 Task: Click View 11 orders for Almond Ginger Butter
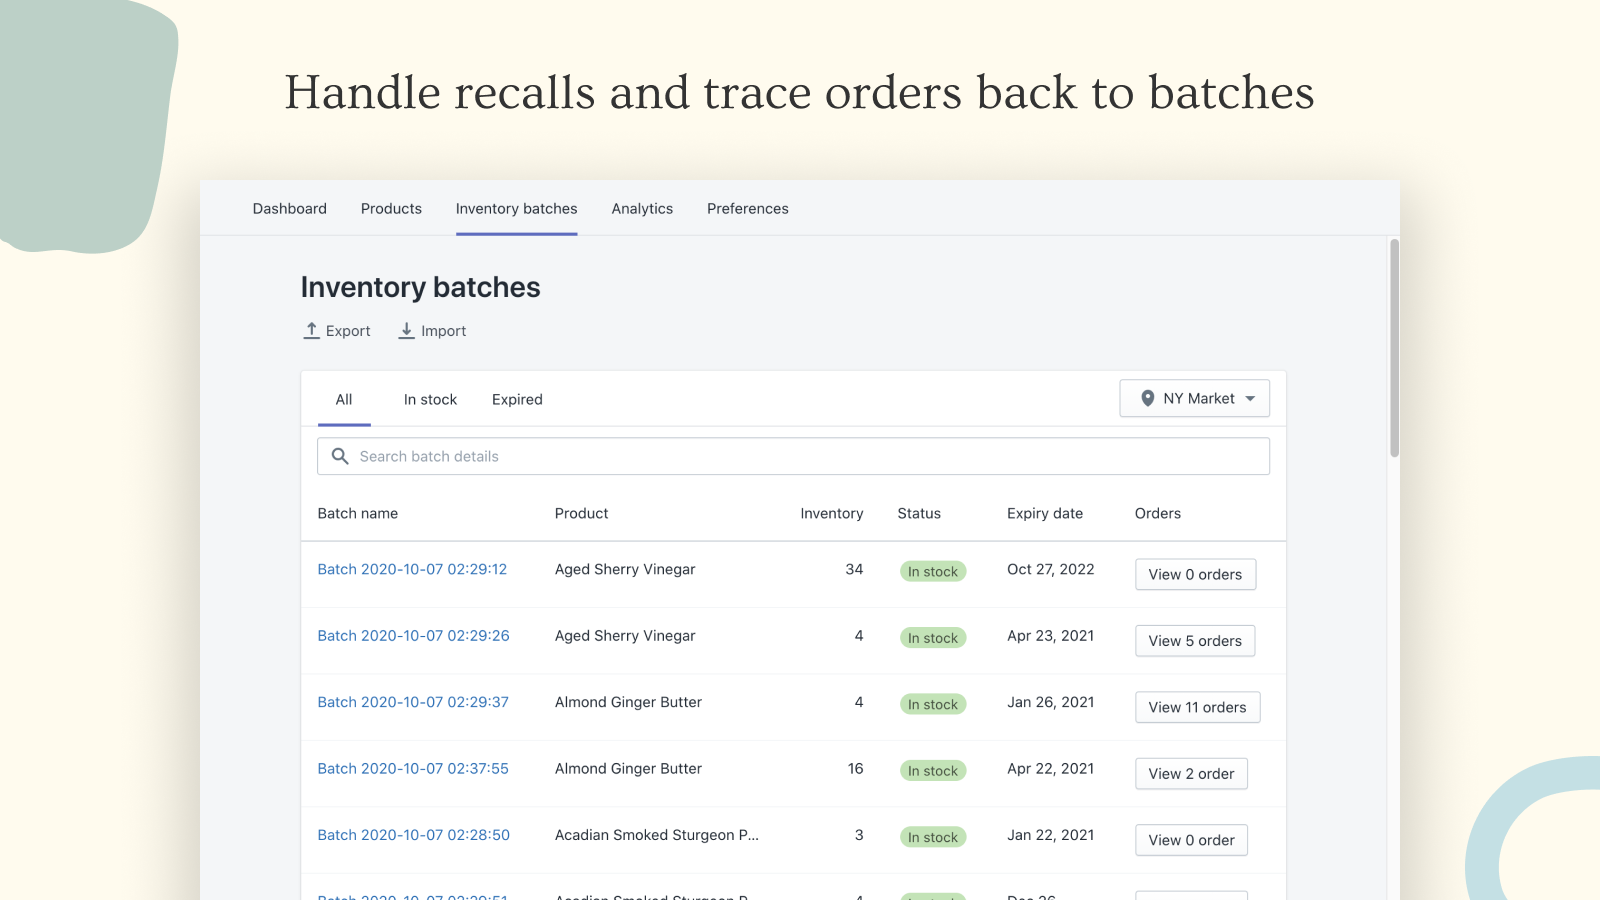[x=1197, y=707]
